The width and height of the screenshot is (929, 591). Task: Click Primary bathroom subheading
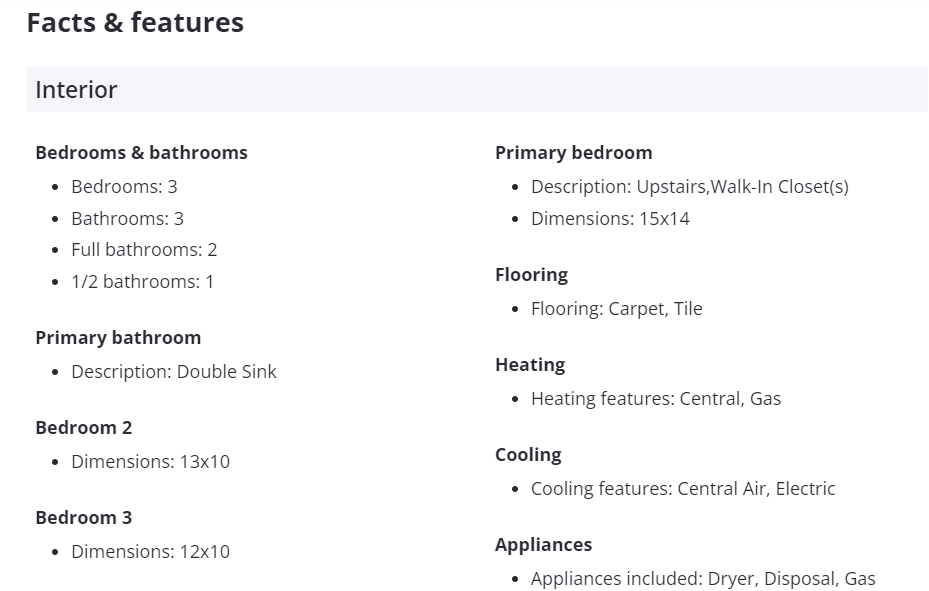point(118,338)
